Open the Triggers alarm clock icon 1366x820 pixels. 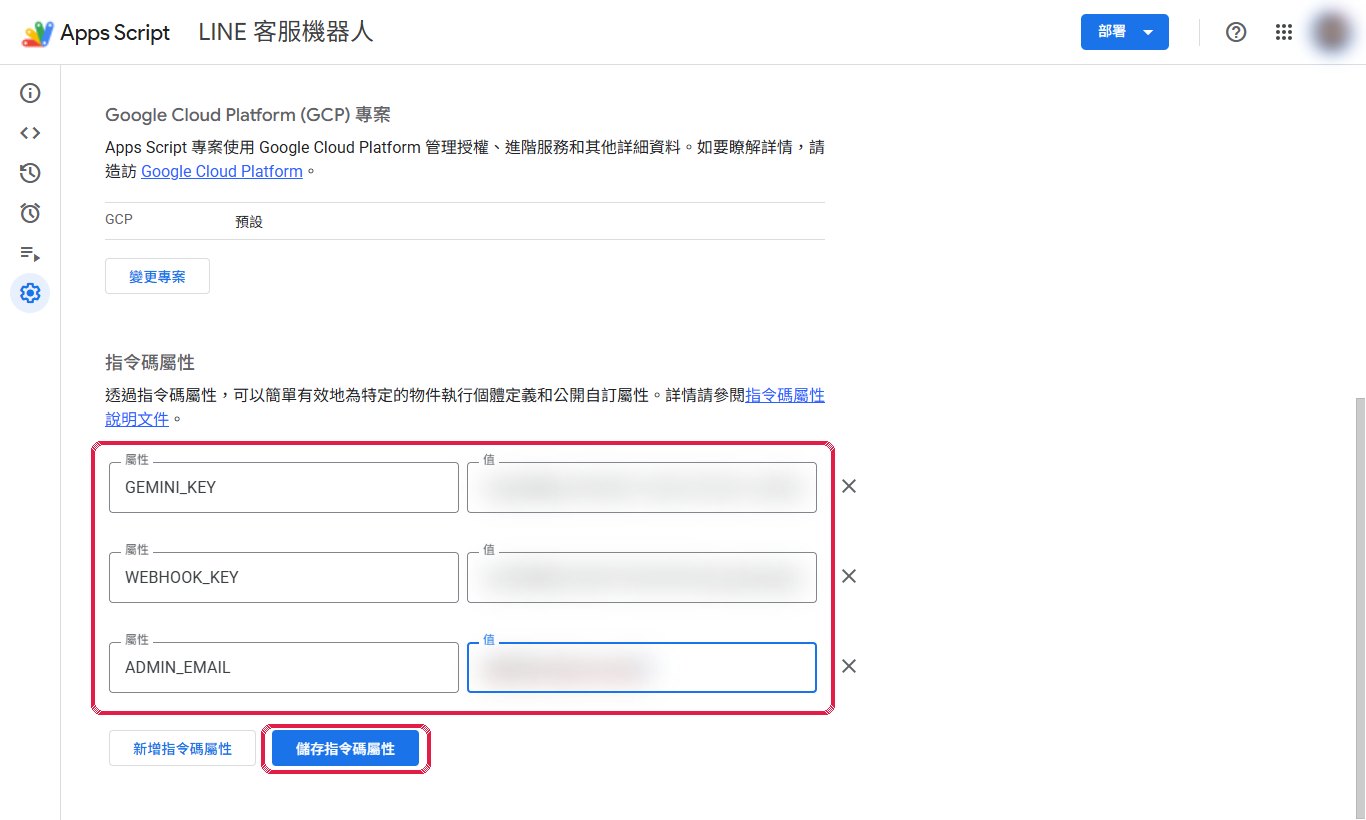(x=30, y=213)
